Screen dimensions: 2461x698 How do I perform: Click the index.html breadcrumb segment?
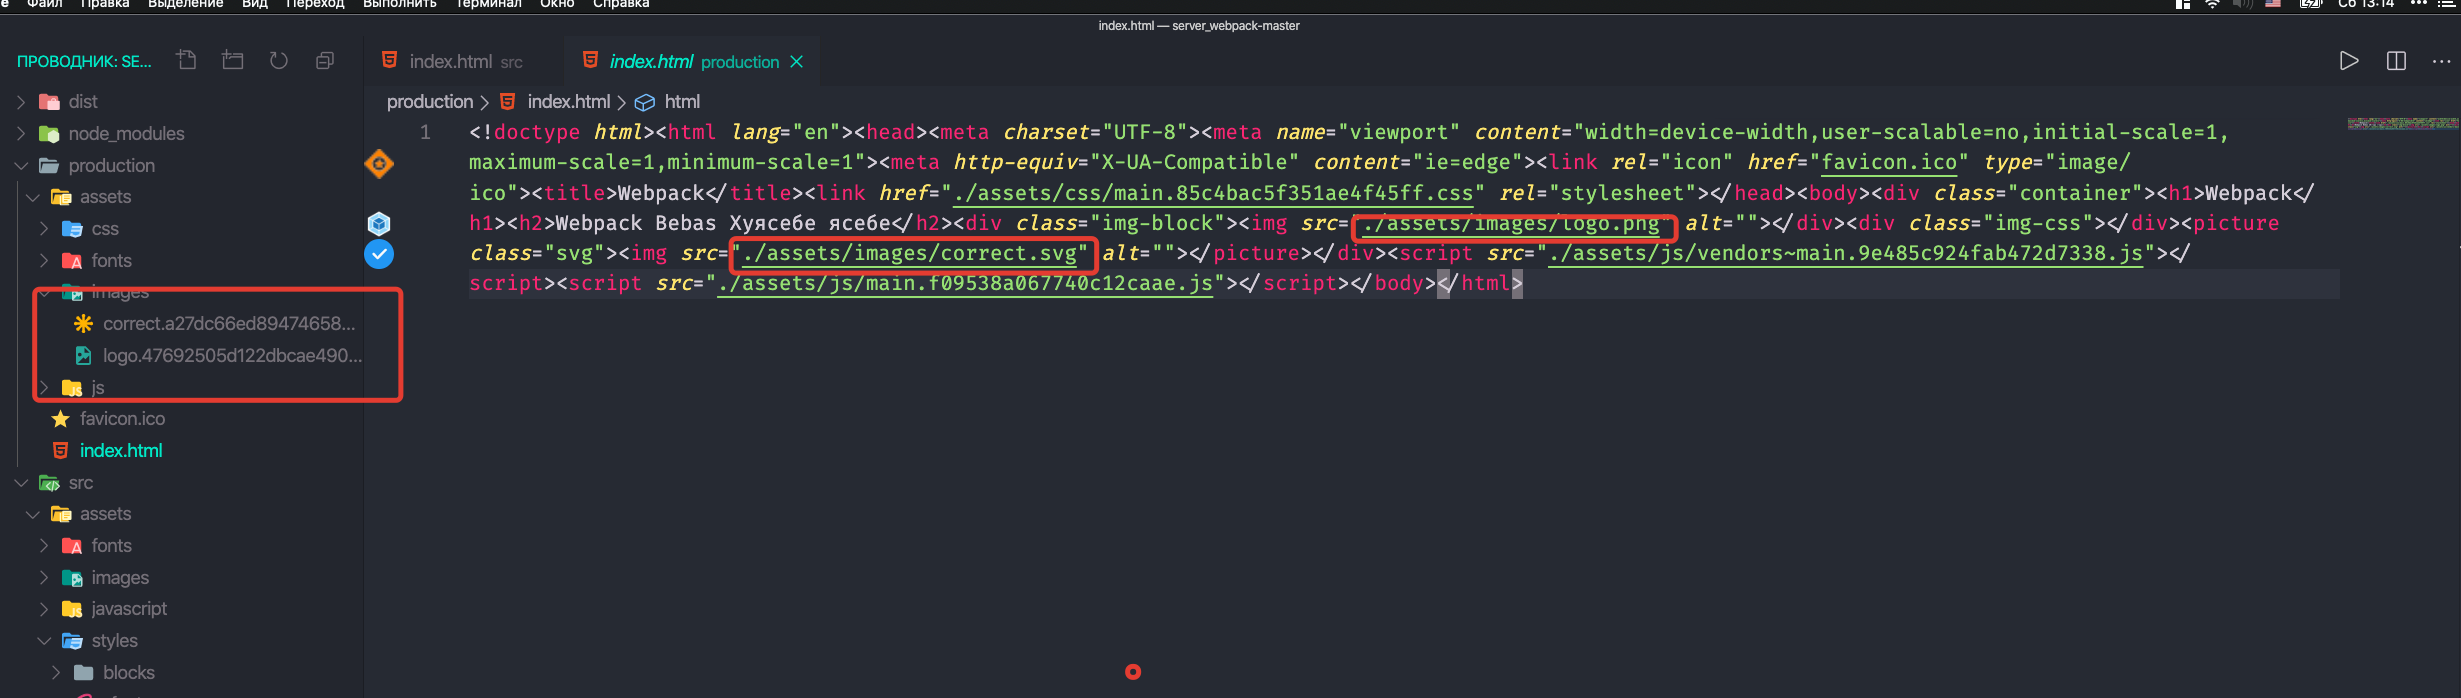pos(568,101)
